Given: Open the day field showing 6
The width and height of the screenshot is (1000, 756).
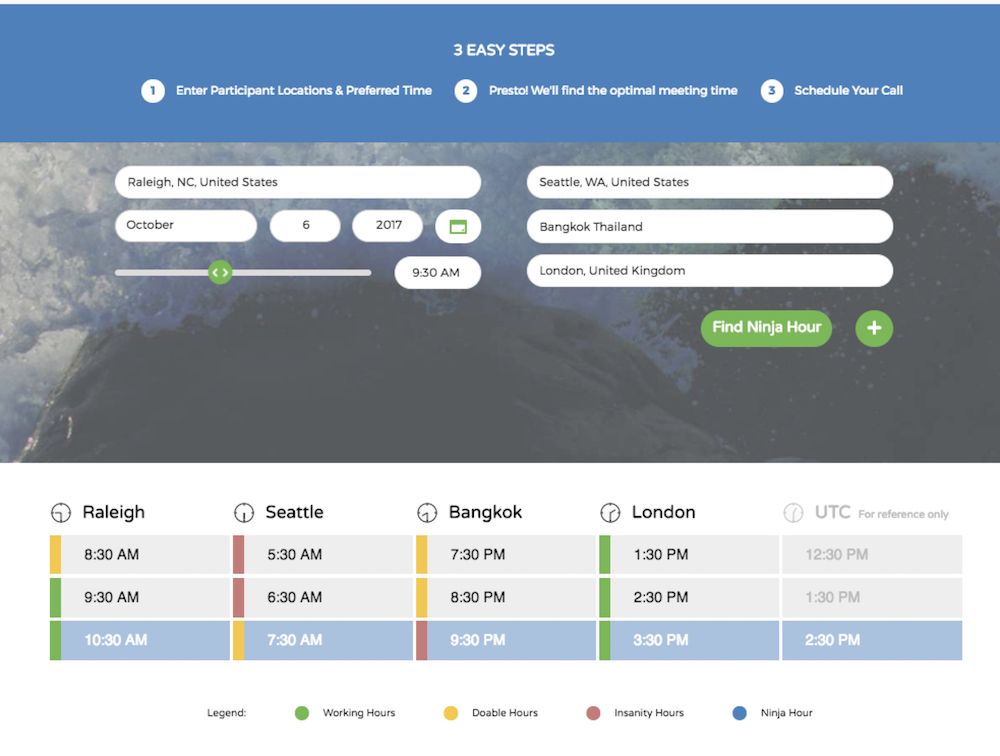Looking at the screenshot, I should [305, 226].
